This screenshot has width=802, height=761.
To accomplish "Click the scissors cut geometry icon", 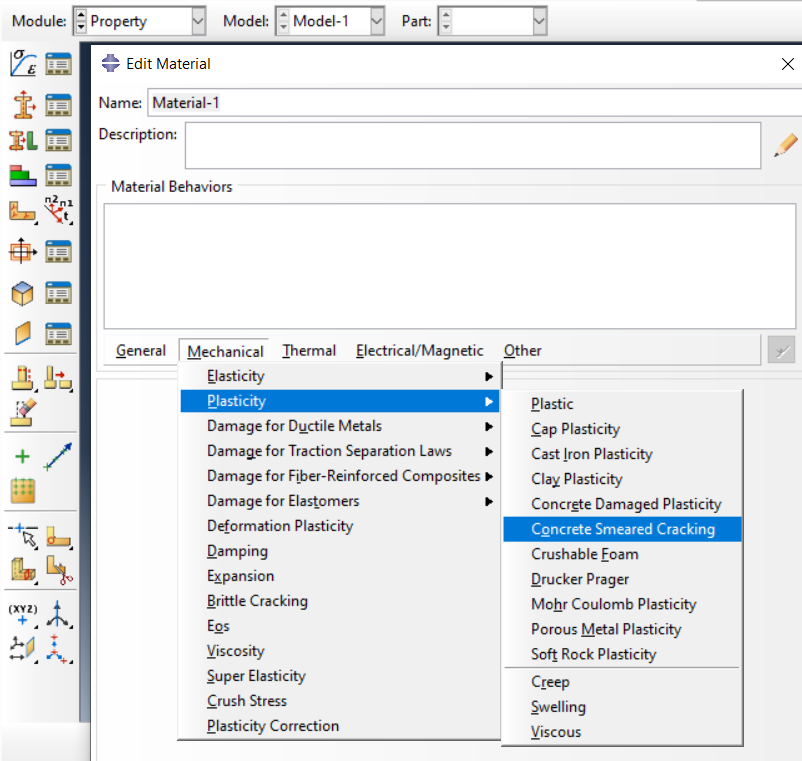I will click(x=59, y=570).
